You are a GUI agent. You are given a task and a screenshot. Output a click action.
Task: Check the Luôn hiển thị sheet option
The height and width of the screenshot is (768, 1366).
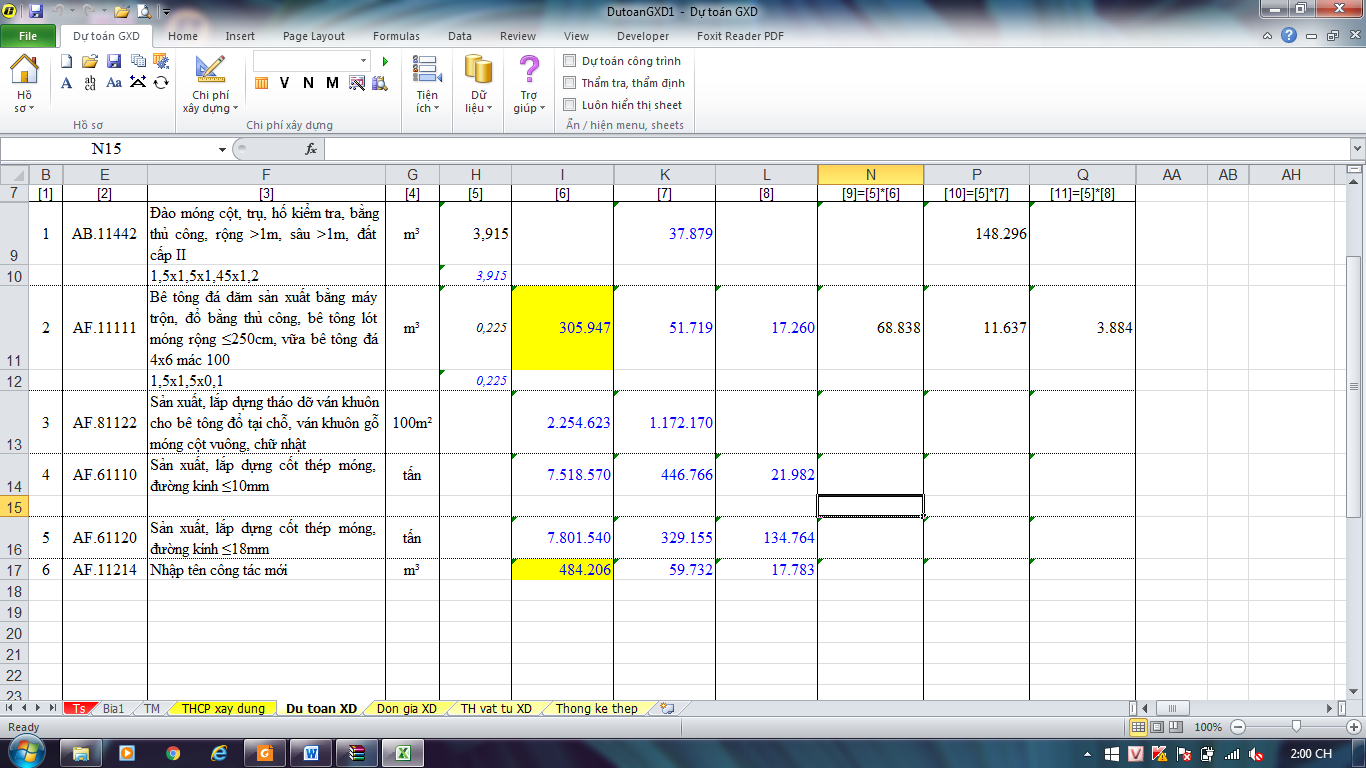[570, 105]
